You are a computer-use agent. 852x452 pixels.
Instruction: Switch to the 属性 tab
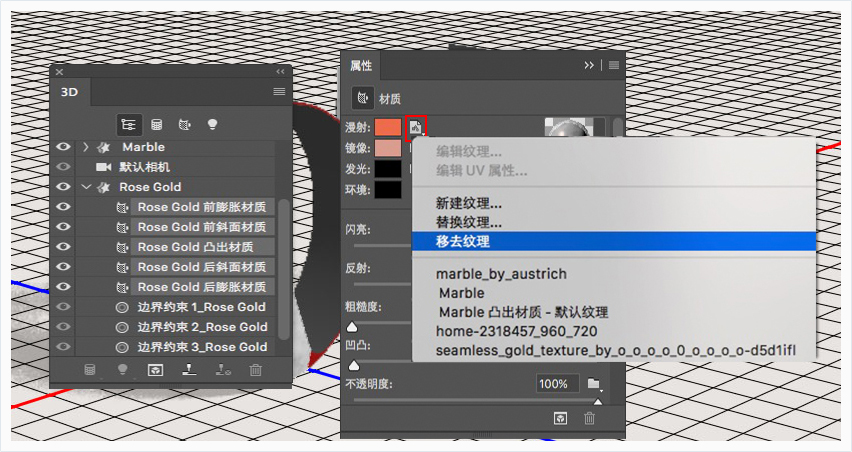click(x=361, y=66)
